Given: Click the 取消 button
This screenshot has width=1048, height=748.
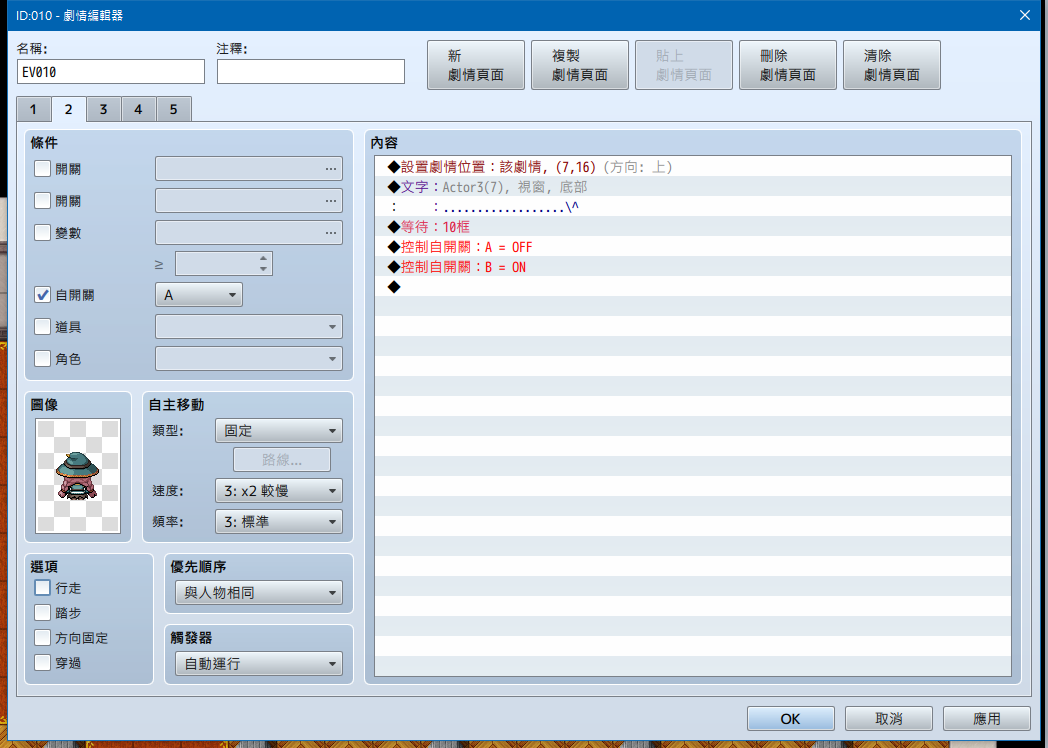Looking at the screenshot, I should pyautogui.click(x=889, y=719).
